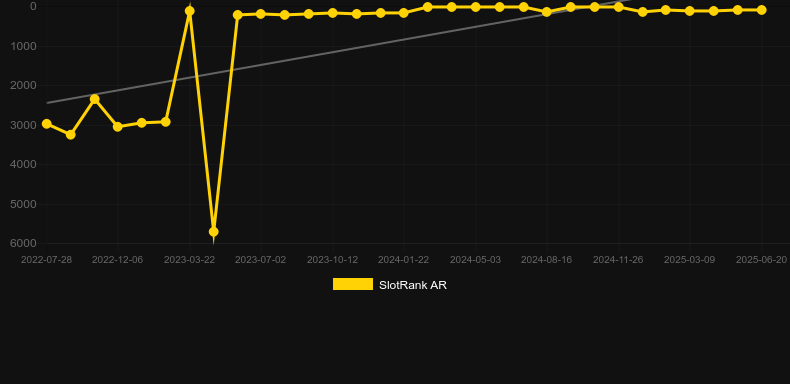Click the lowest data point near 5700
The height and width of the screenshot is (384, 790).
[x=214, y=232]
